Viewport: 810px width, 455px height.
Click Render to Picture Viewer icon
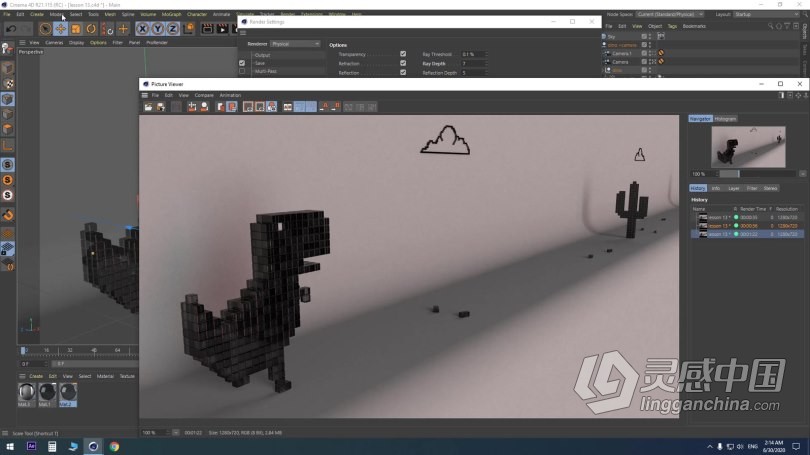(x=222, y=29)
